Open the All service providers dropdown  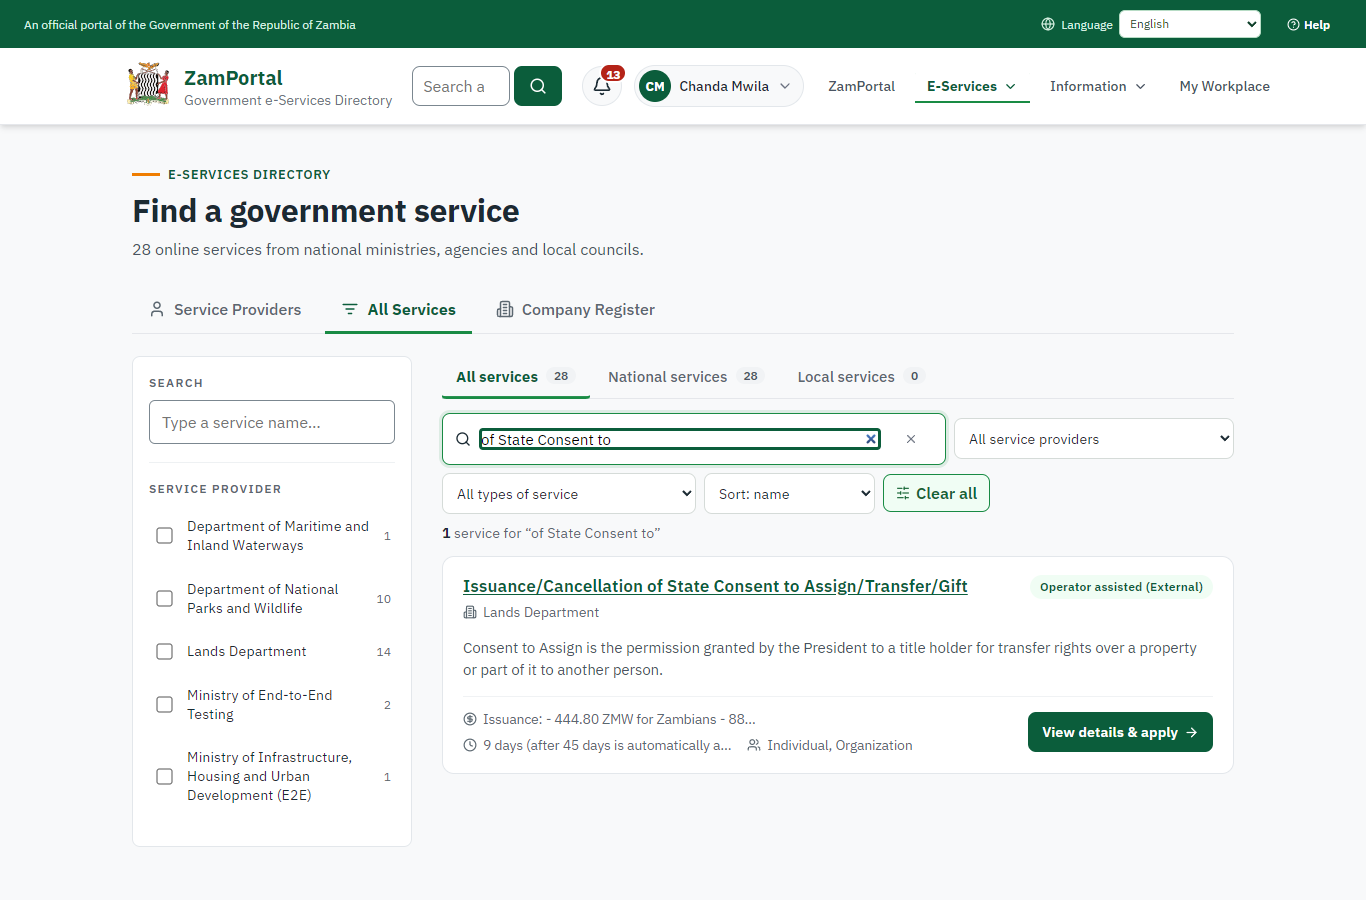(1094, 439)
